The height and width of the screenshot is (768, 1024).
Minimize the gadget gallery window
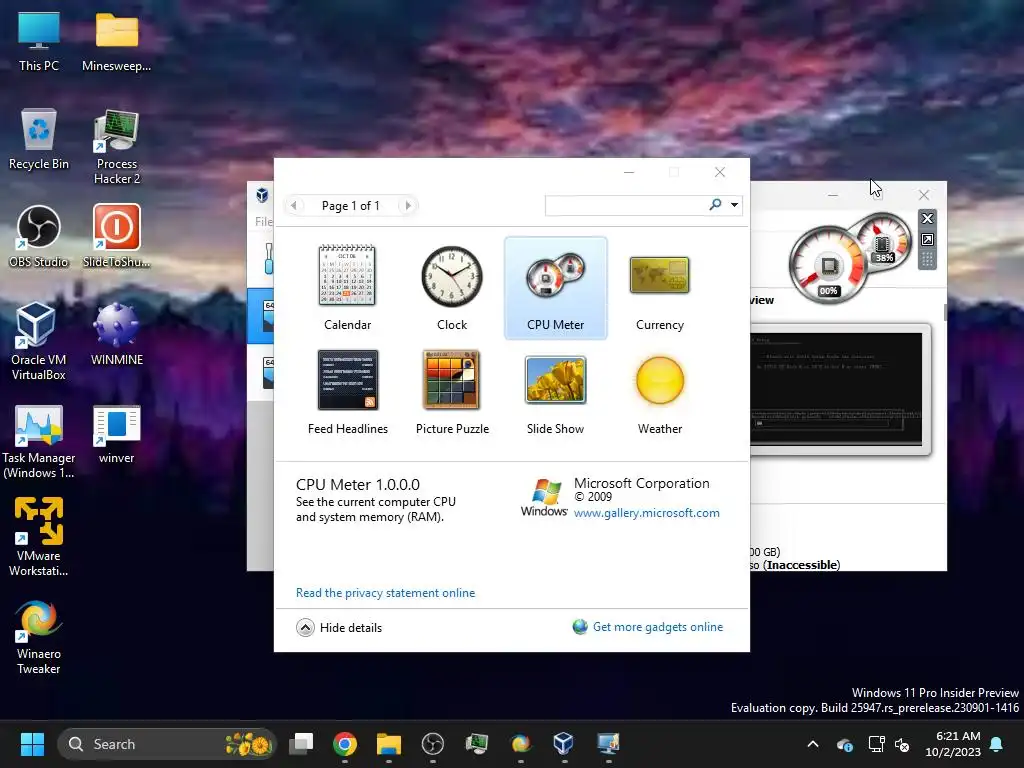pos(629,172)
